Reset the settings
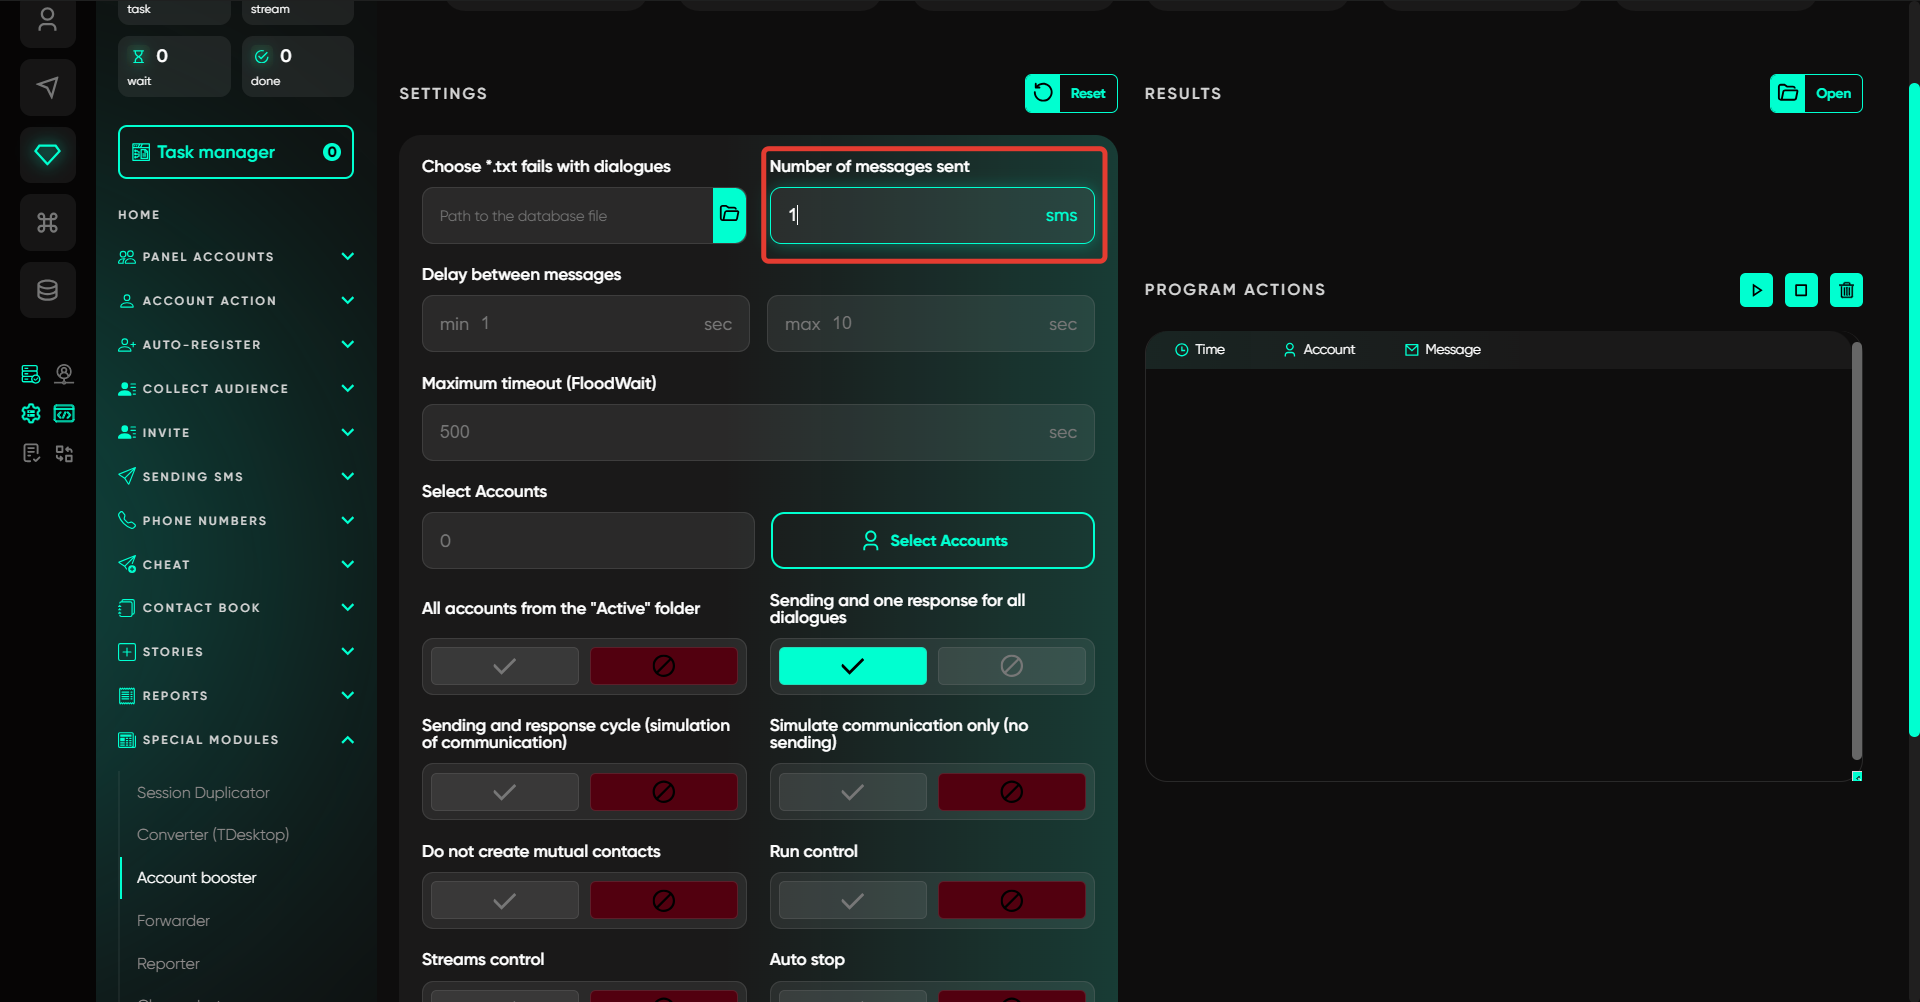The height and width of the screenshot is (1002, 1920). tap(1071, 94)
